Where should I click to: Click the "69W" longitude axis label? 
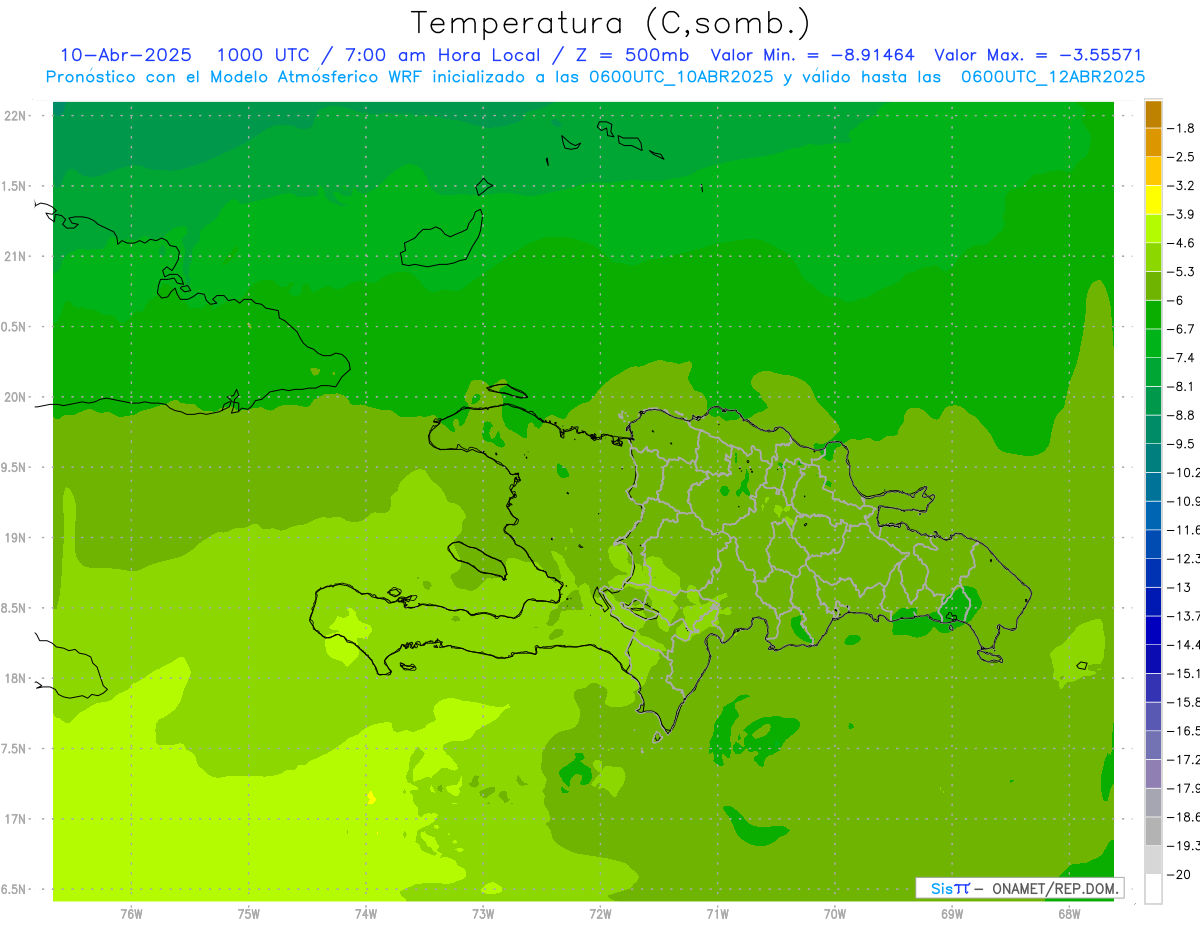[952, 913]
